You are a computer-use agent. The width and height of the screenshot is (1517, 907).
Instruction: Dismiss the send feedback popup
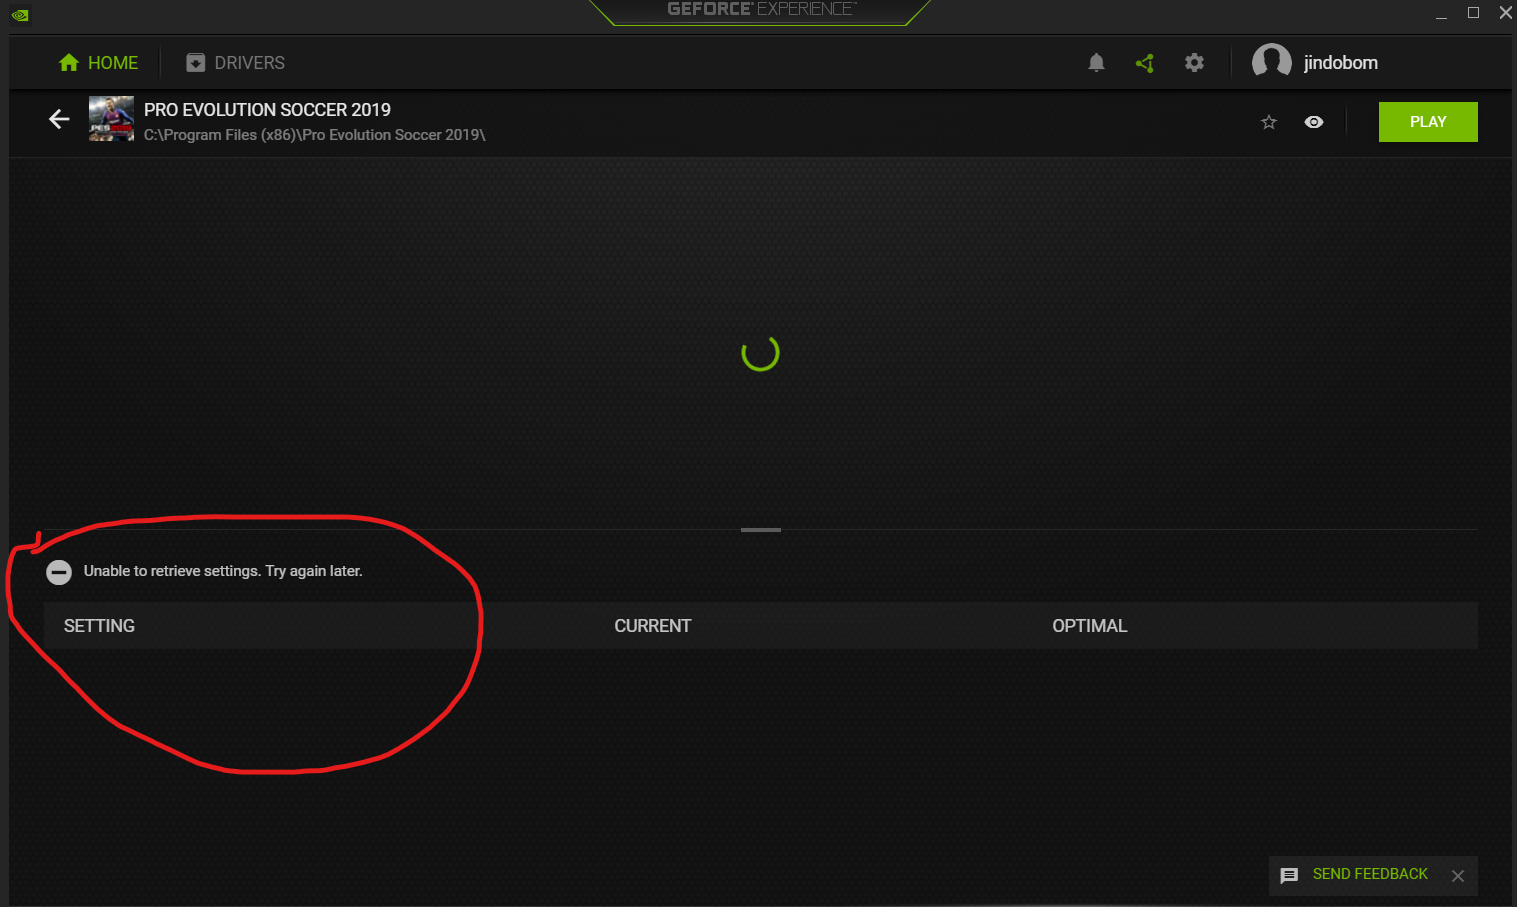tap(1458, 876)
